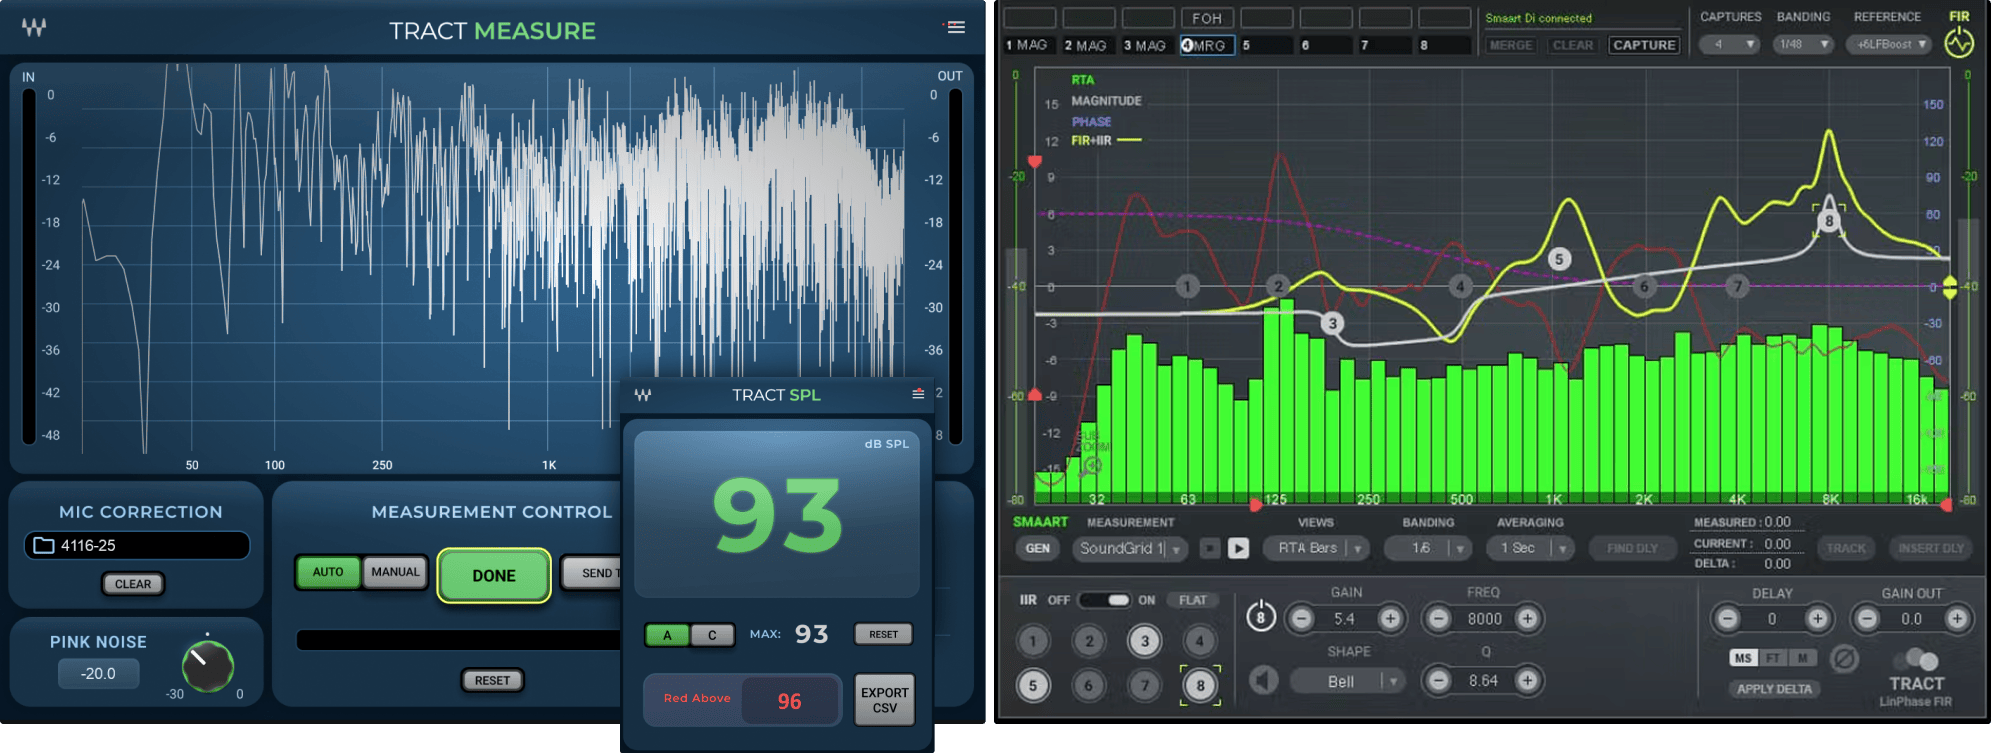
Task: Decrease band frequency with minus button
Action: pyautogui.click(x=1438, y=619)
